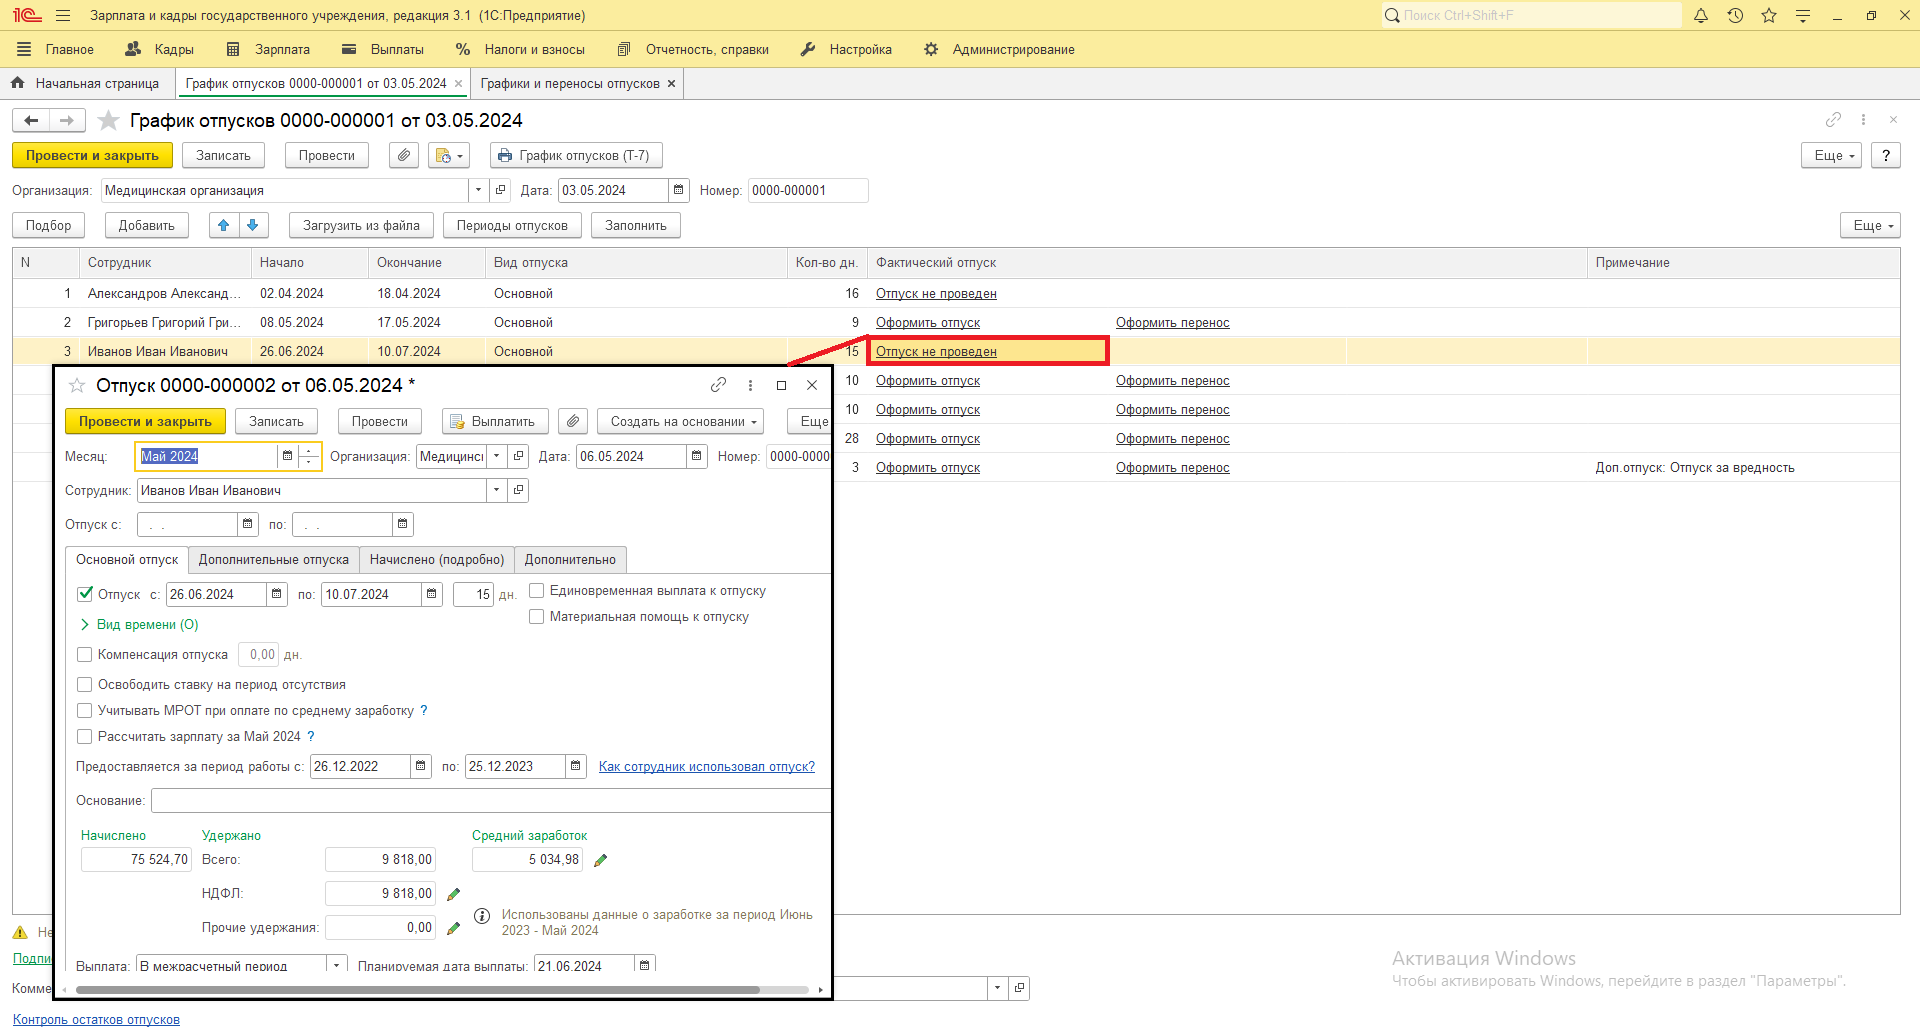Open Организация record with the open-form icon

(x=501, y=190)
